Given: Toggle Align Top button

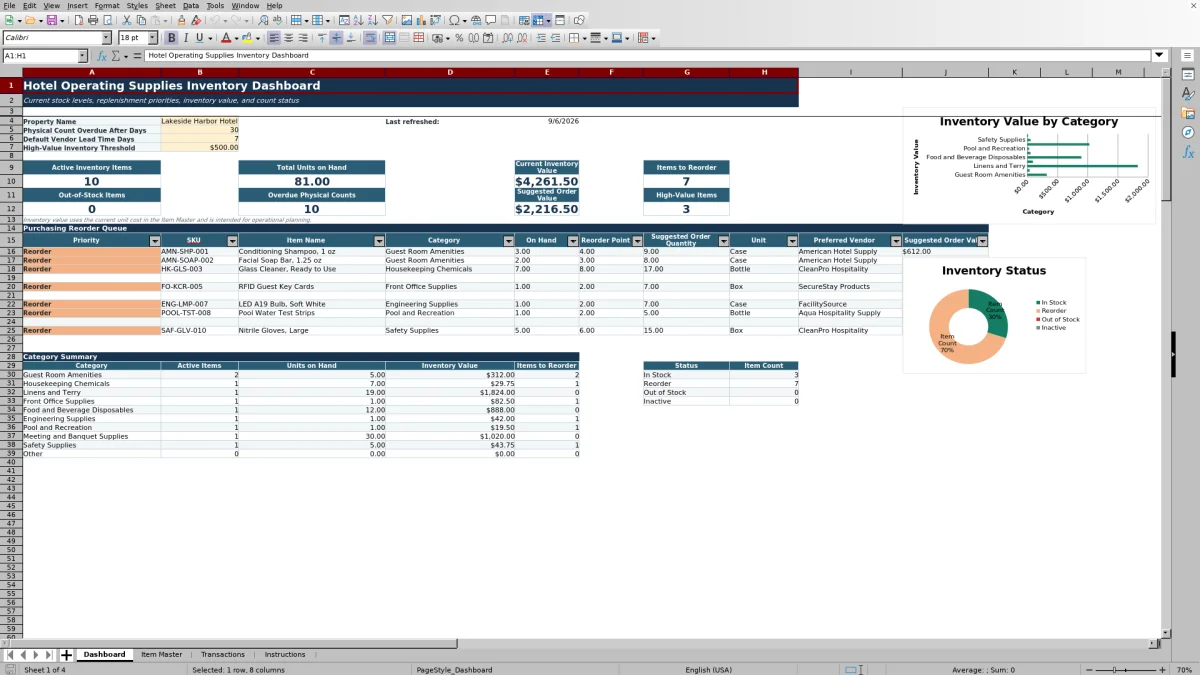Looking at the screenshot, I should [321, 38].
